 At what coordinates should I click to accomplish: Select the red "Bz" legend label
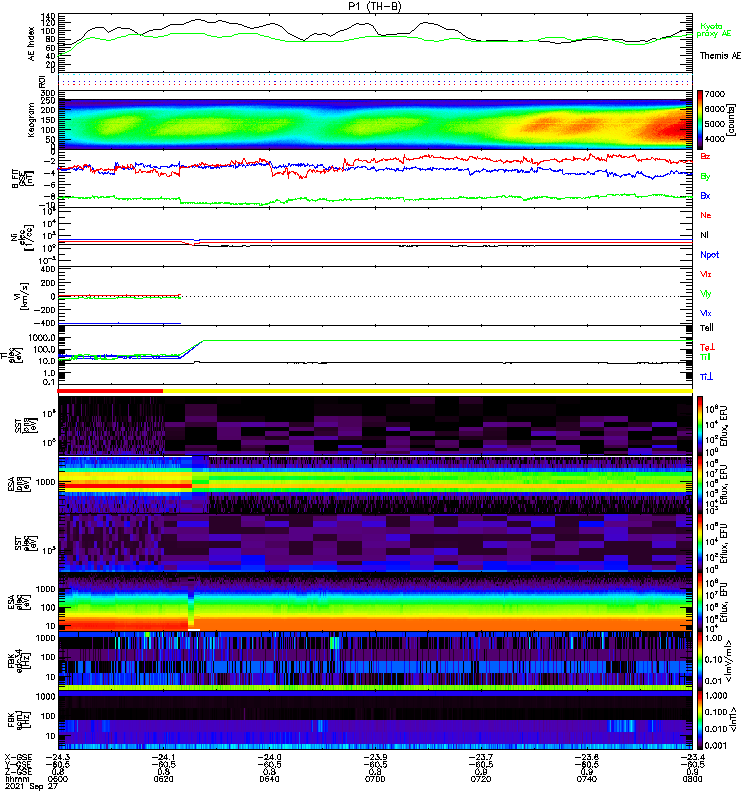pyautogui.click(x=705, y=157)
